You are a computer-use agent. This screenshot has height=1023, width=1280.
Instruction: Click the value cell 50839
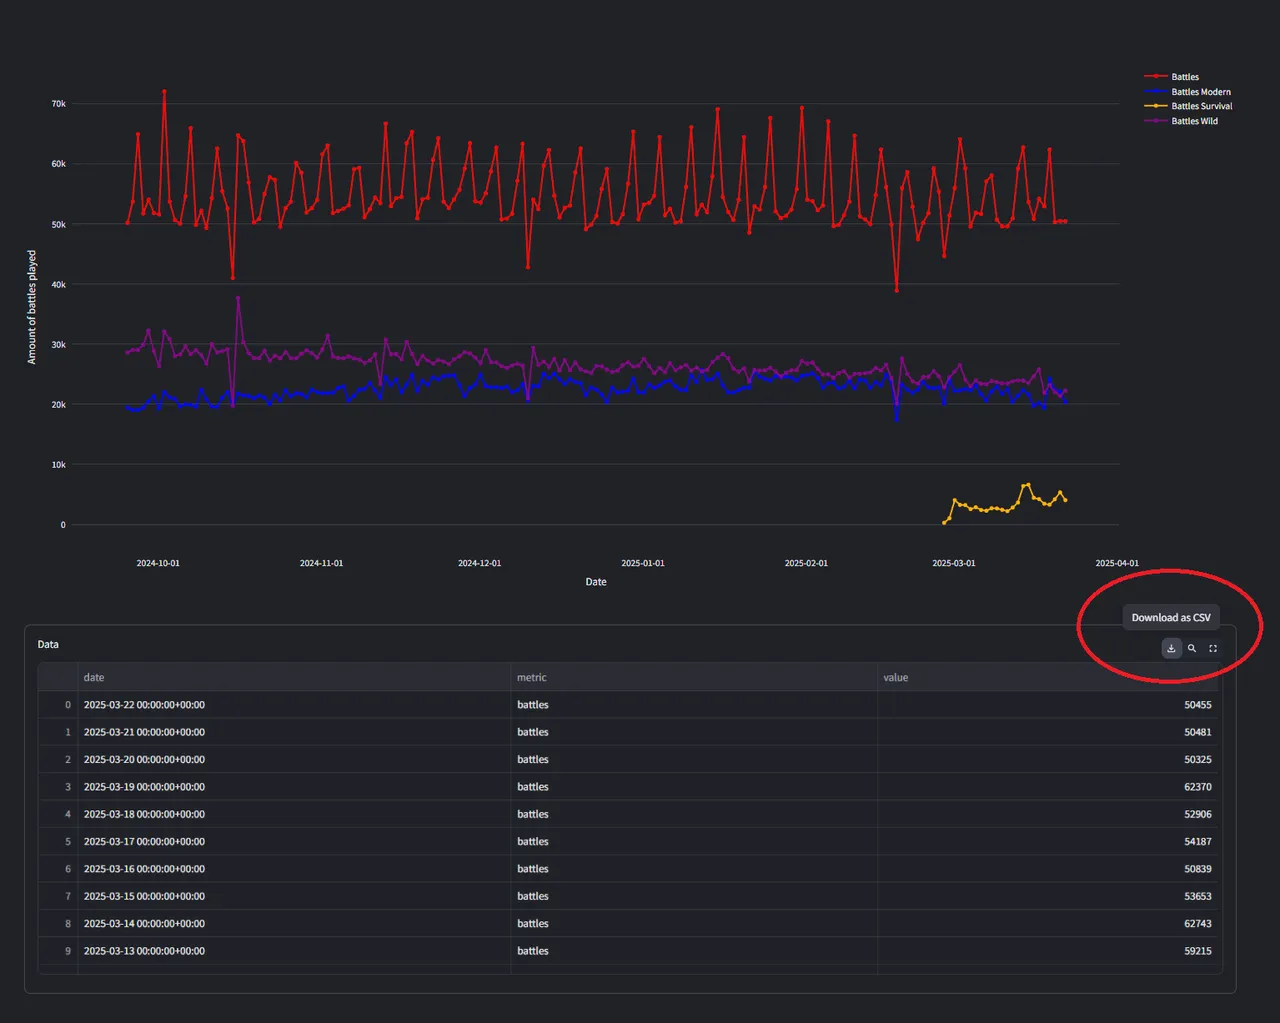pos(1048,869)
